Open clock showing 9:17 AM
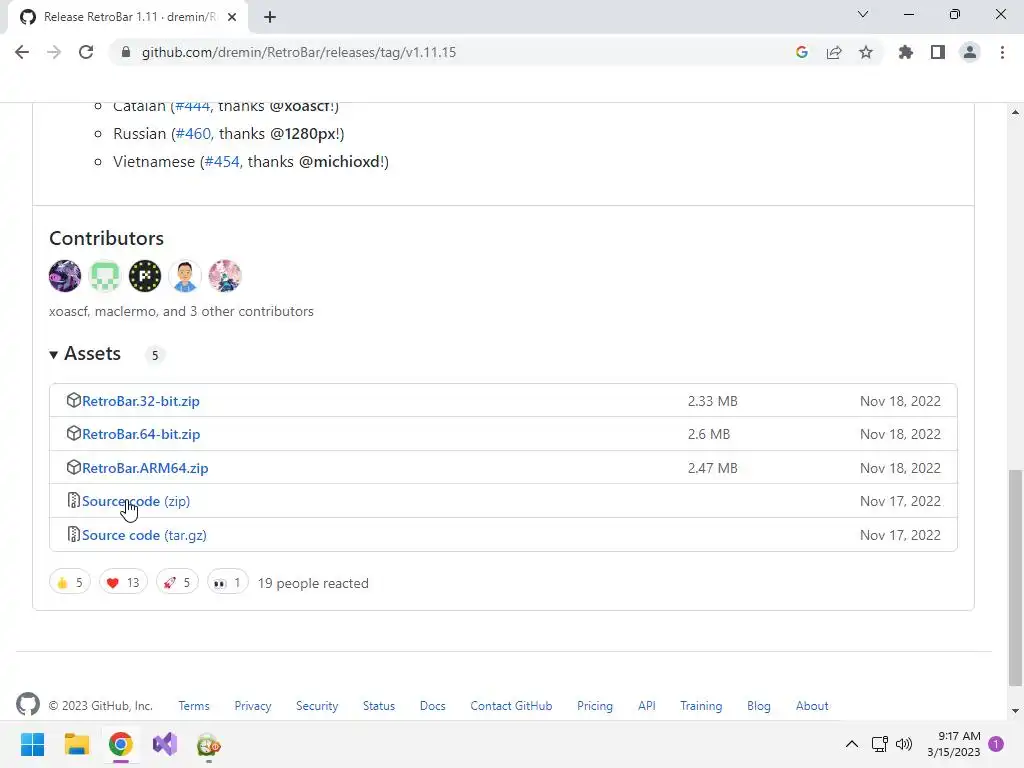Image resolution: width=1024 pixels, height=768 pixels. [953, 744]
